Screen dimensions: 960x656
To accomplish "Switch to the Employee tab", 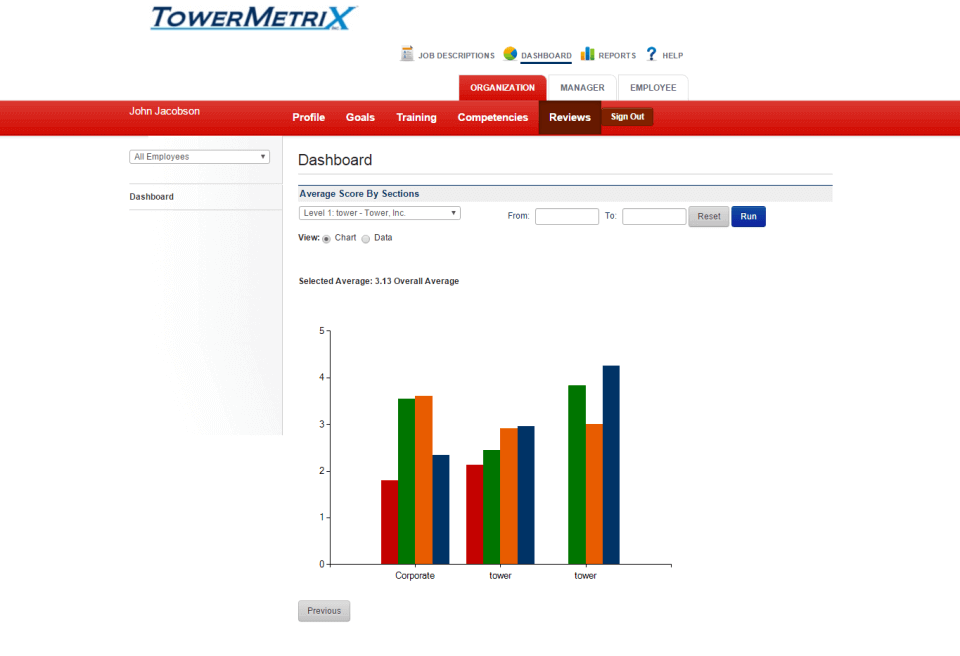I will [x=652, y=87].
